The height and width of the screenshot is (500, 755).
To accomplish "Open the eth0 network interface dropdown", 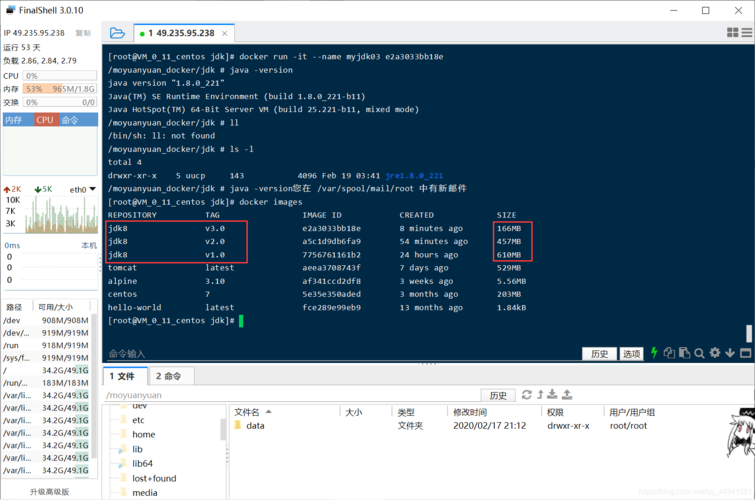I will click(x=82, y=189).
